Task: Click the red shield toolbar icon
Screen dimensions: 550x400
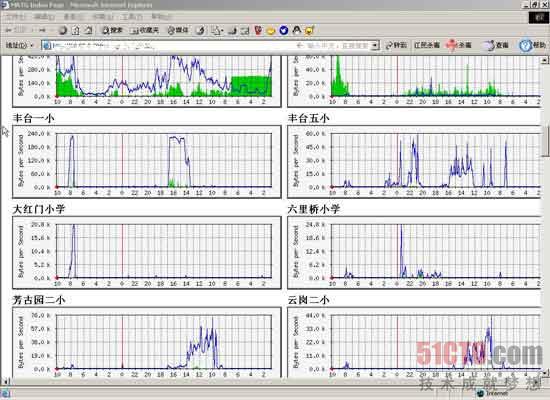Action: click(x=259, y=31)
